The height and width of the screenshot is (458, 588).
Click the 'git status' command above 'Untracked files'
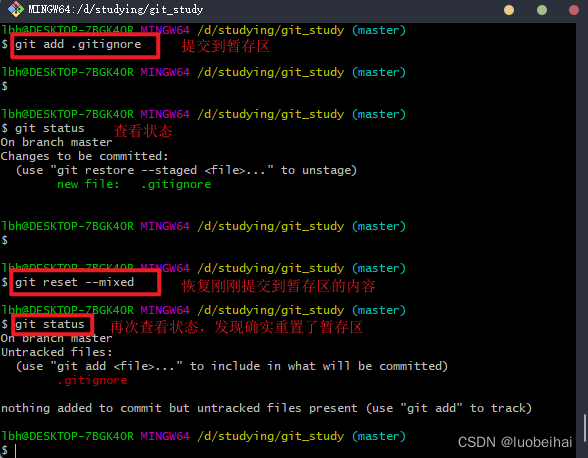click(x=50, y=324)
